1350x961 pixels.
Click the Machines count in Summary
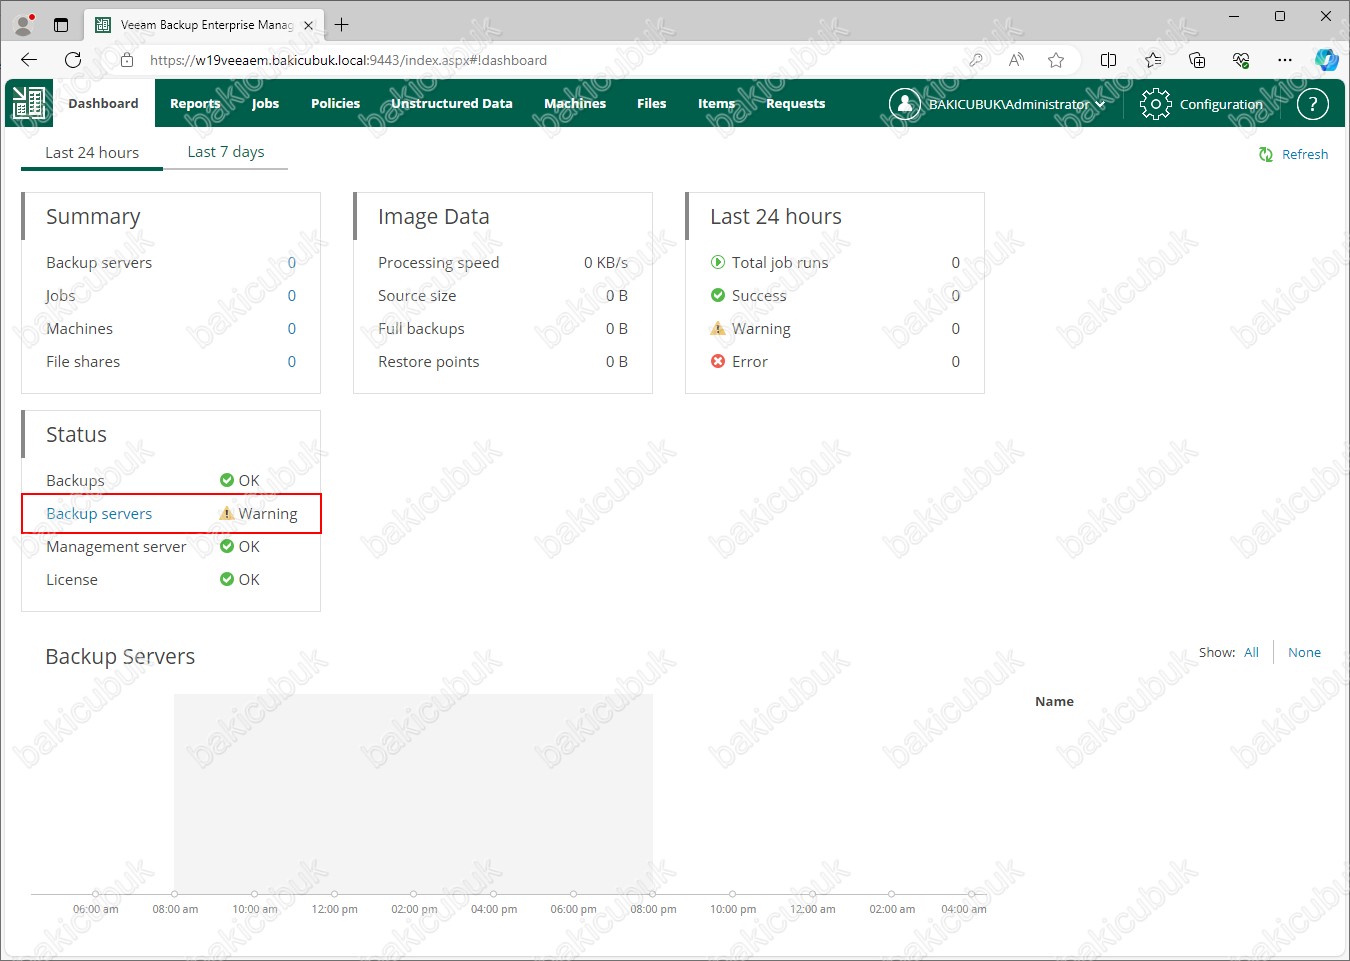pos(292,328)
